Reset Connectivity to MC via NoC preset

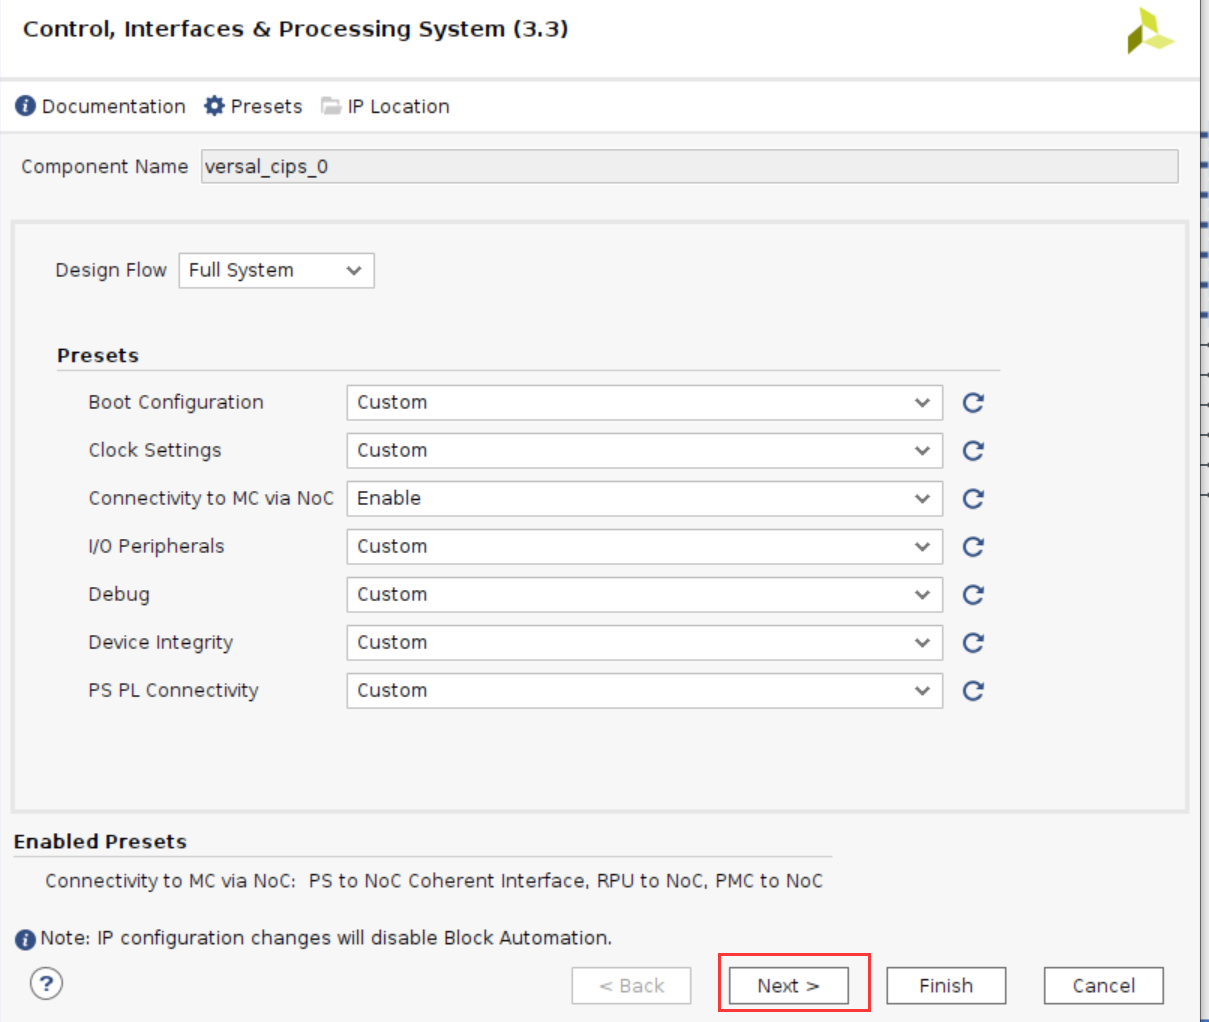pos(973,499)
